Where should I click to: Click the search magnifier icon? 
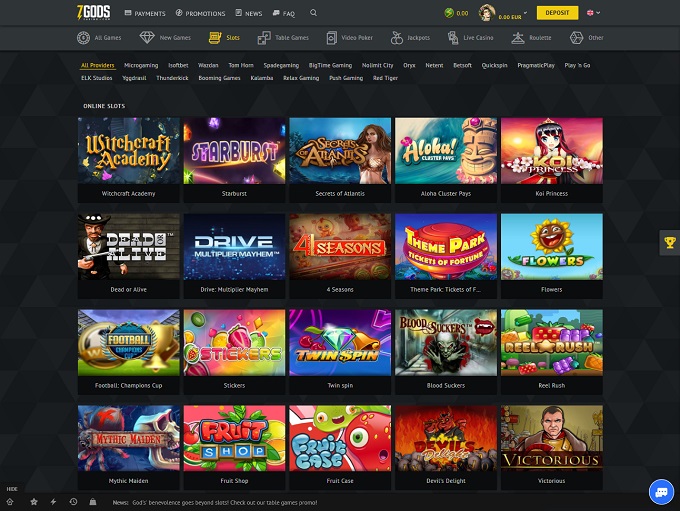pos(314,13)
